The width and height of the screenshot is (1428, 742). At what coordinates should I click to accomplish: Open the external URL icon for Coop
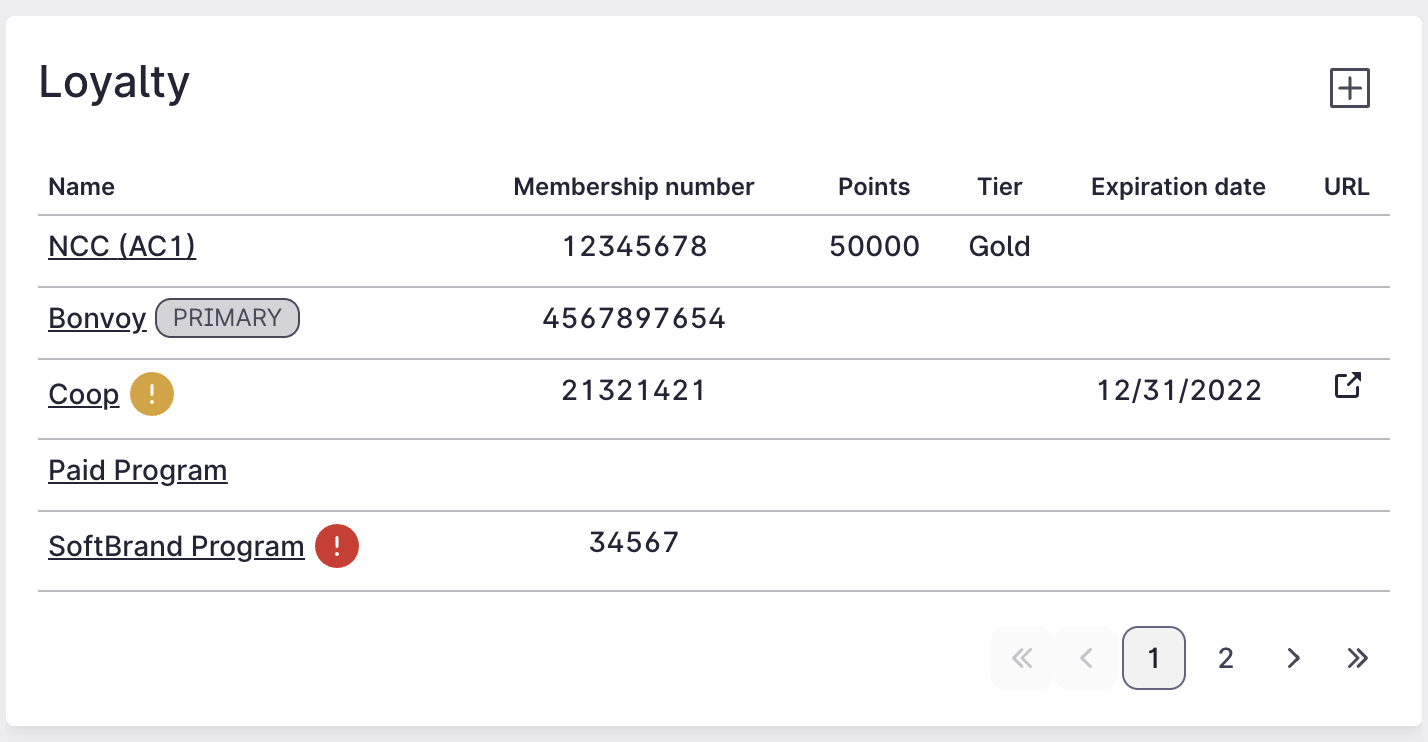pyautogui.click(x=1347, y=384)
